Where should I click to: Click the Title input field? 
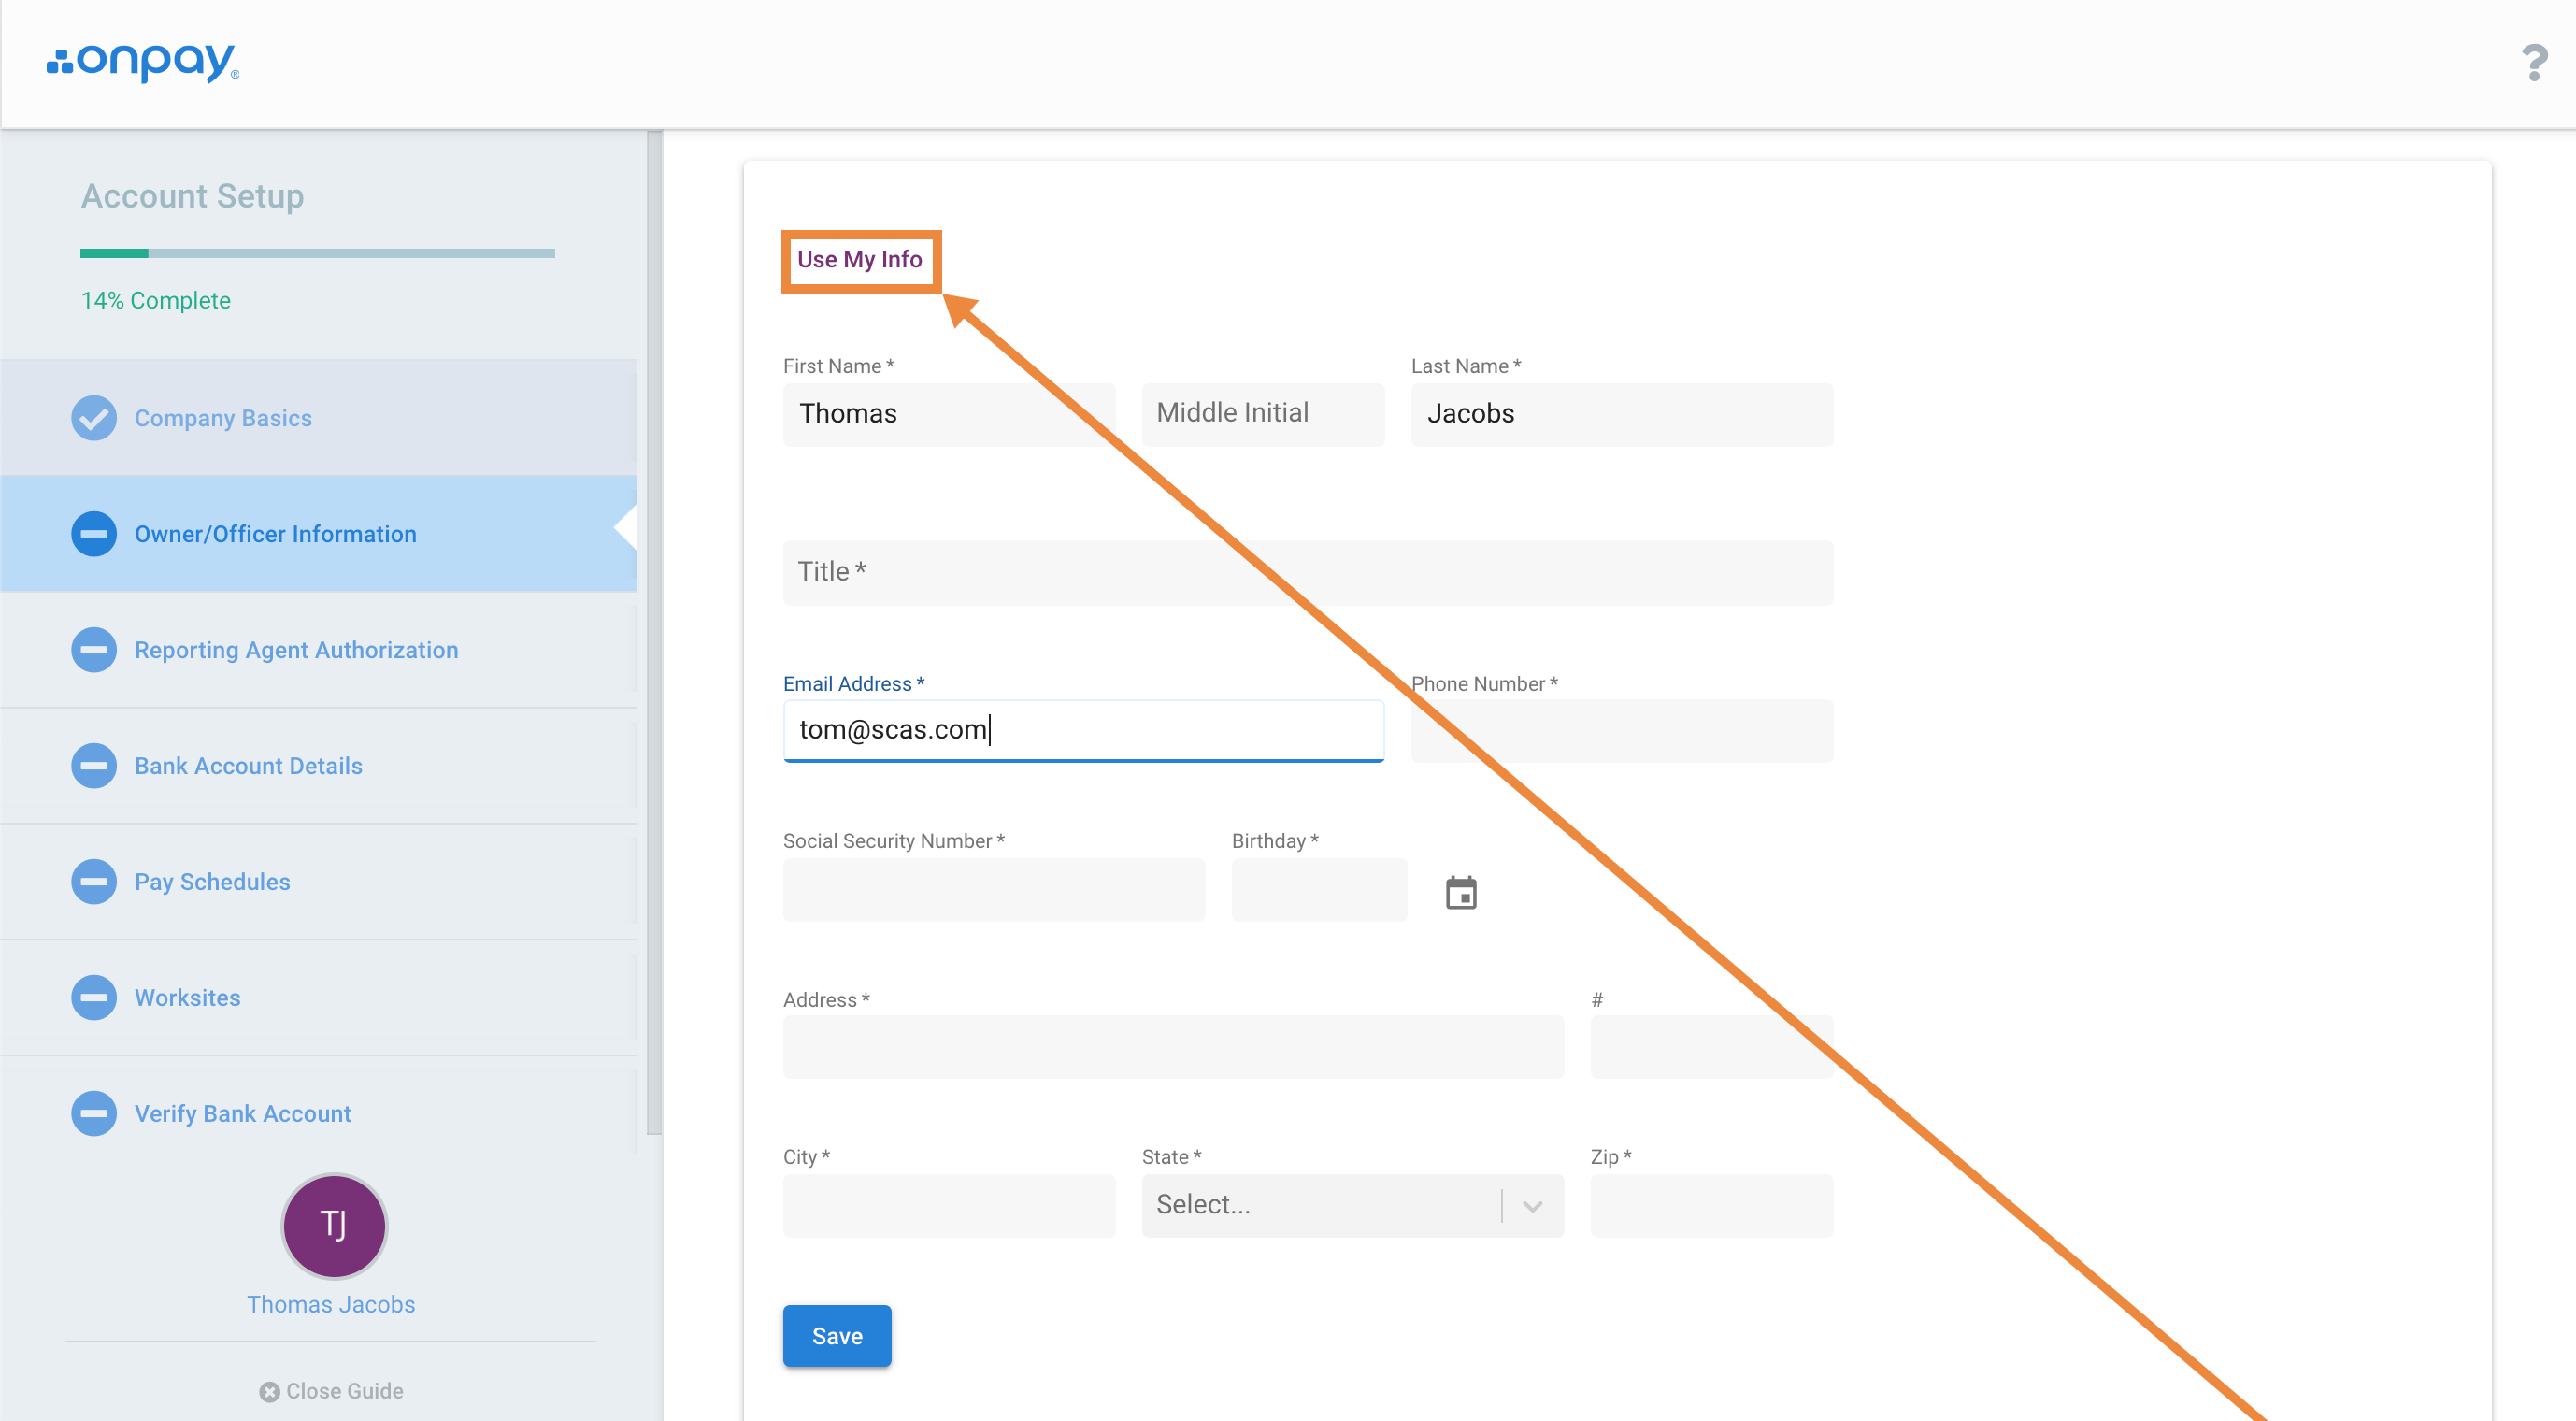(x=1308, y=572)
